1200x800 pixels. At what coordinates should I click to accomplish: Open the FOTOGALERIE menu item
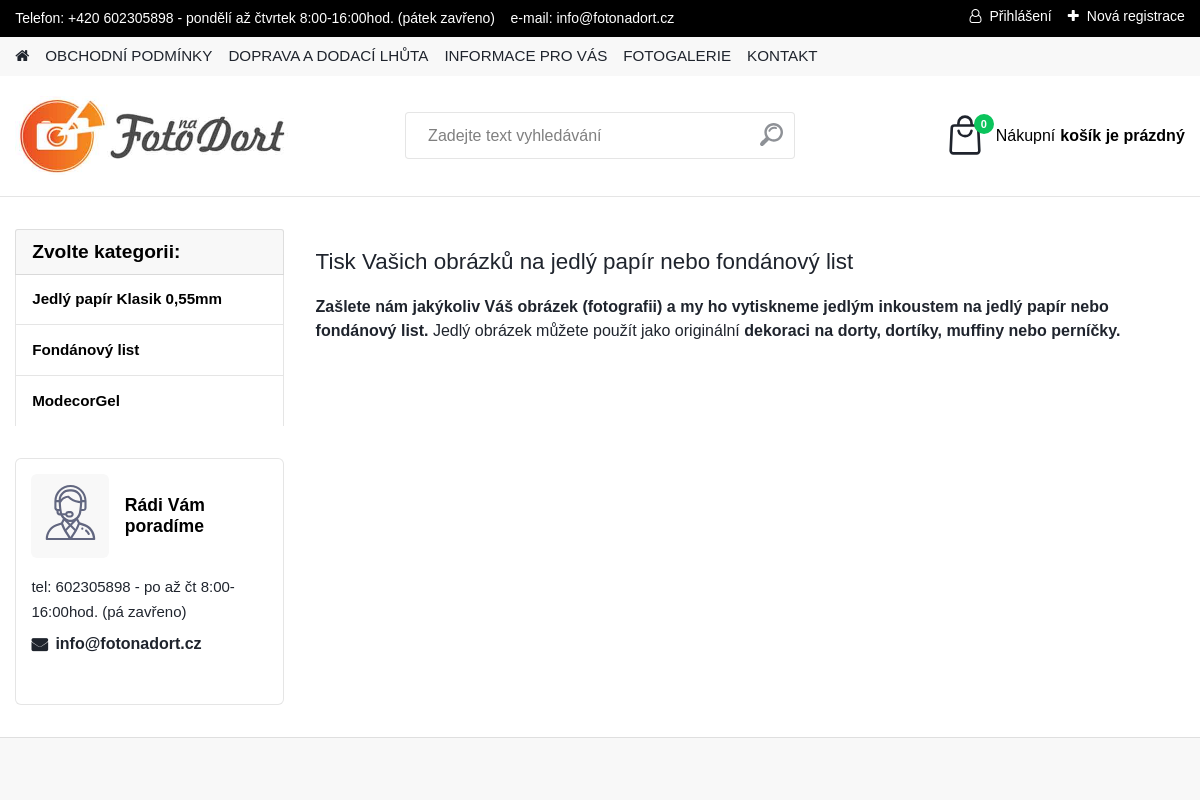tap(677, 56)
